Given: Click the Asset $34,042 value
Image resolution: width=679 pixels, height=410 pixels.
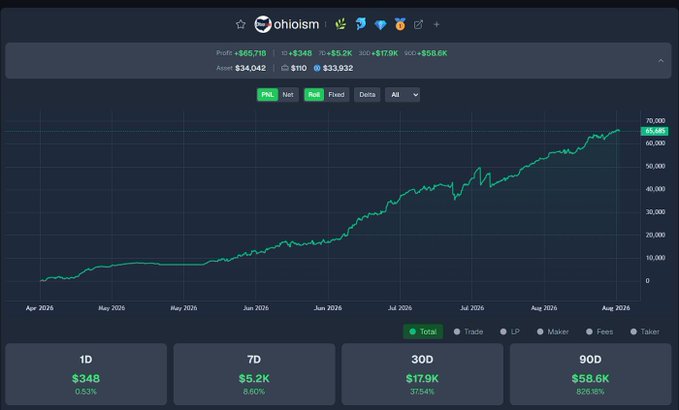Looking at the screenshot, I should coord(250,68).
